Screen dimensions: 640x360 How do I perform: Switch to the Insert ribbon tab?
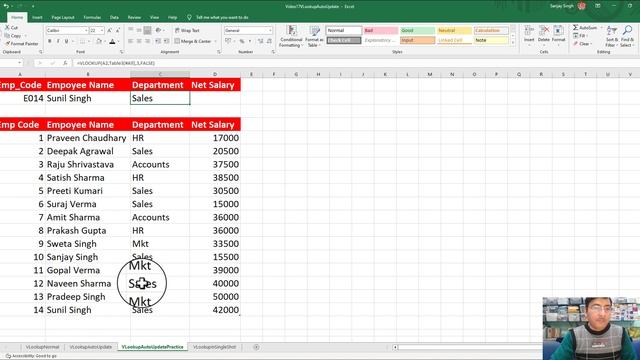pos(37,18)
